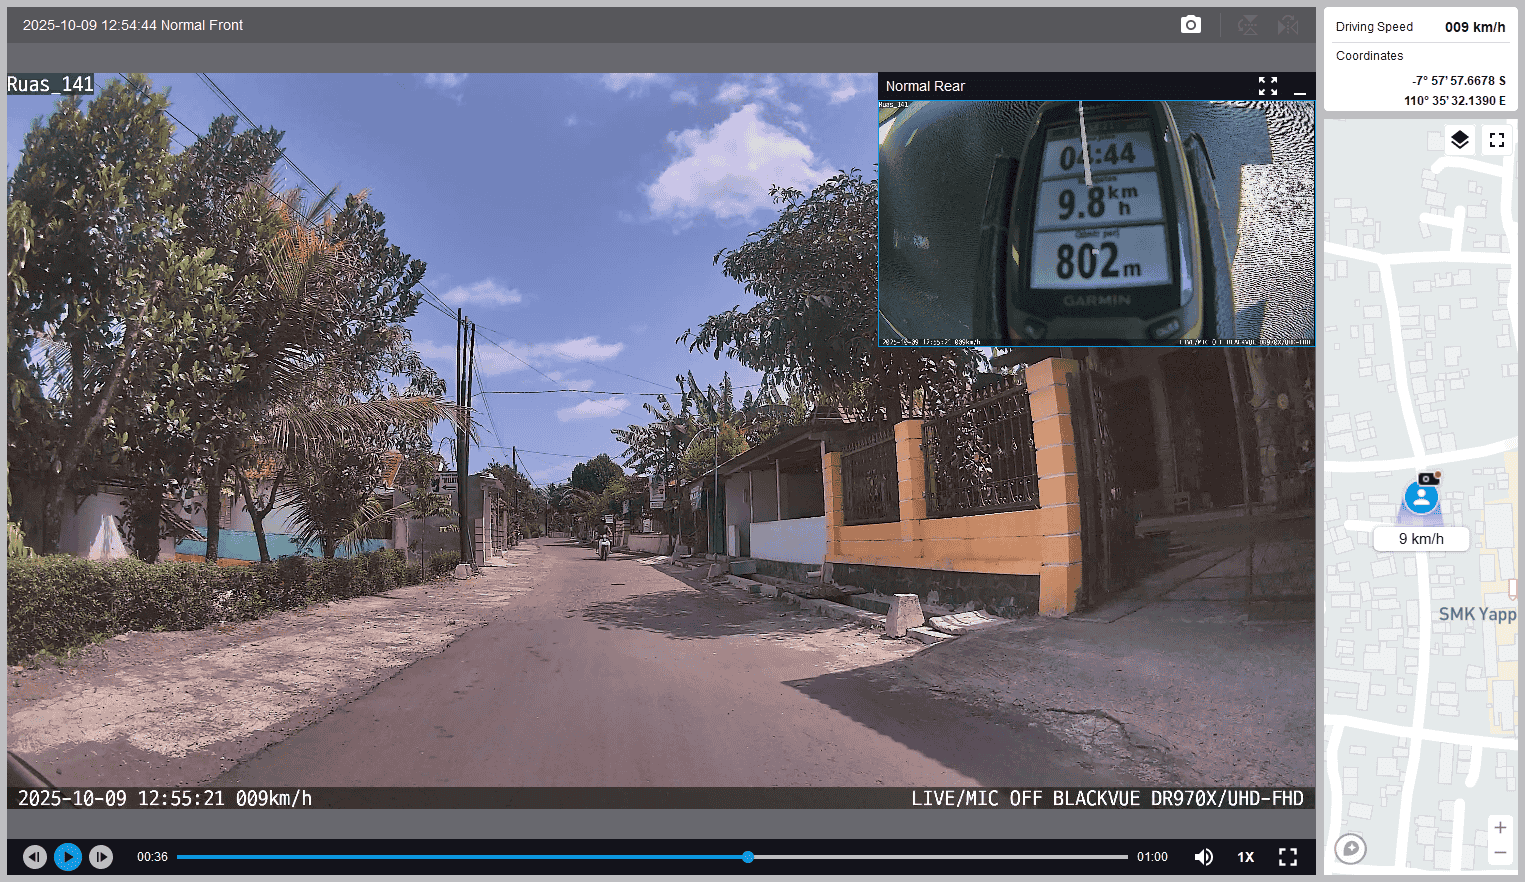Minimize the Normal Rear video panel

[1300, 87]
